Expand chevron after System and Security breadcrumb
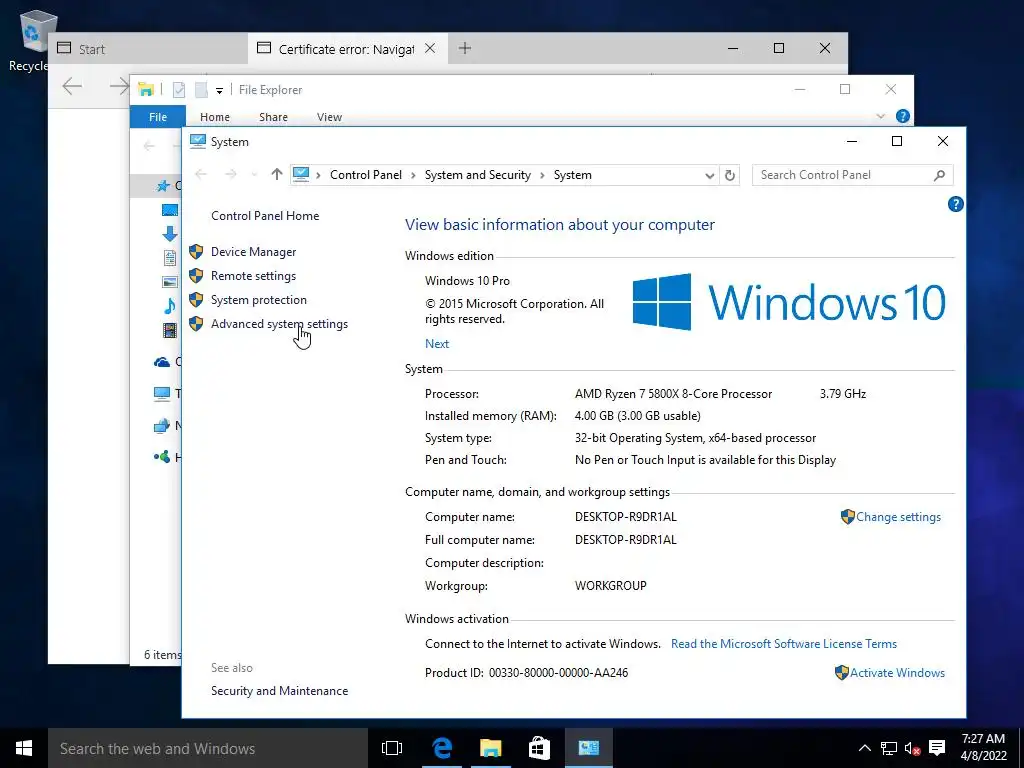The height and width of the screenshot is (768, 1024). point(542,175)
